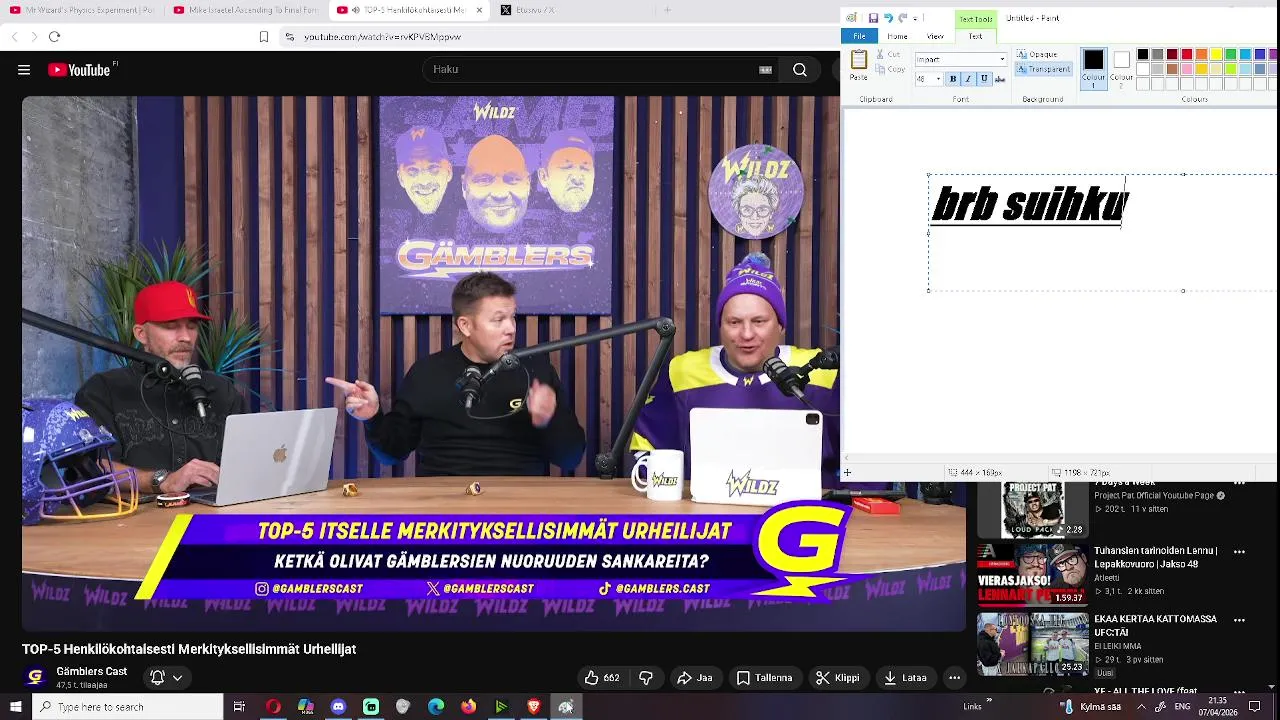Select the Paint Text ribbon tab
This screenshot has height=720, width=1280.
click(975, 36)
